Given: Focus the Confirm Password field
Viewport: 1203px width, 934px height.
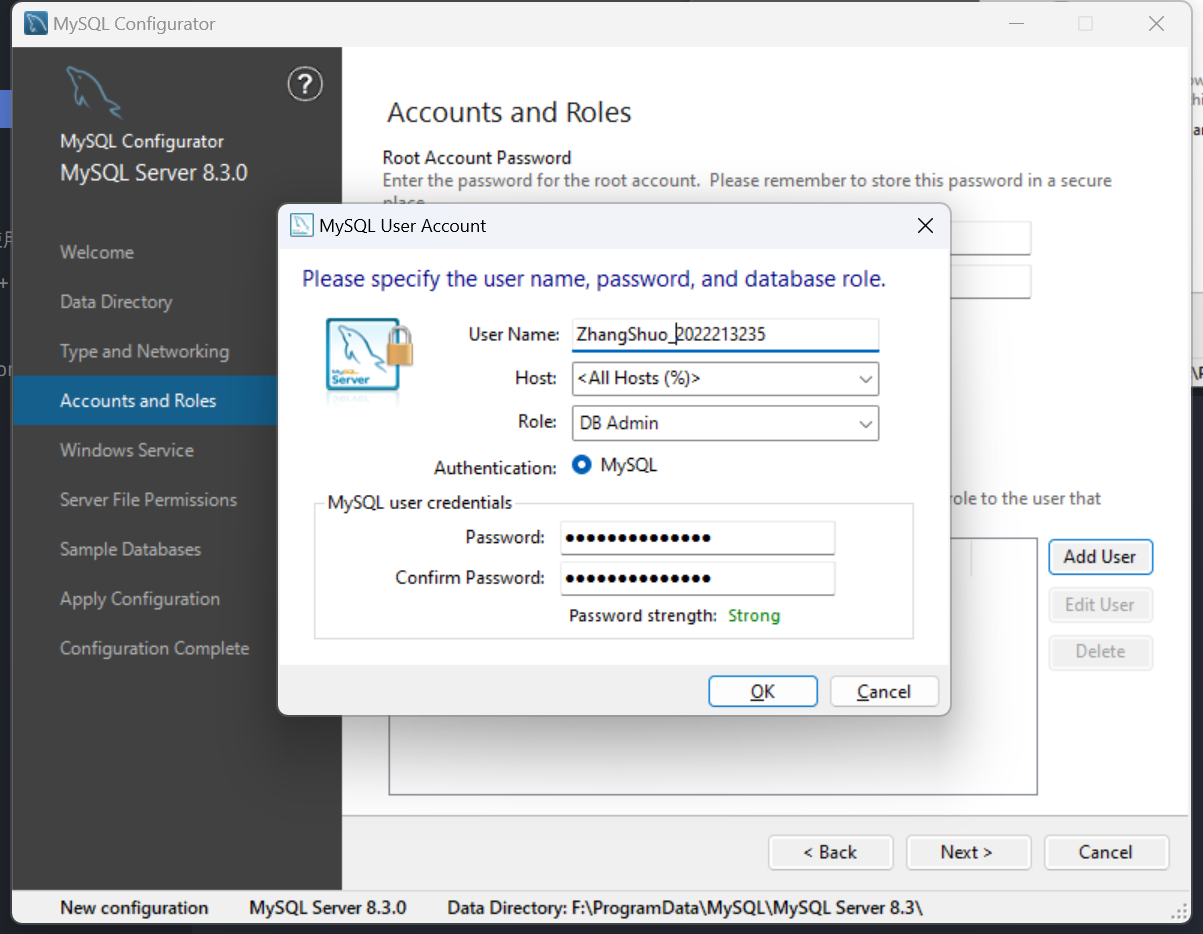Looking at the screenshot, I should coord(698,578).
